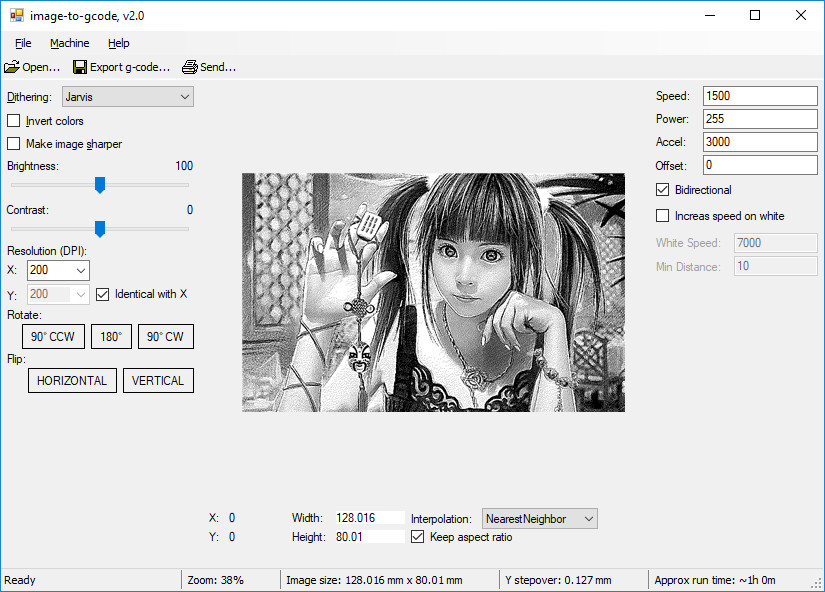Image resolution: width=825 pixels, height=592 pixels.
Task: Open the File menu
Action: point(23,43)
